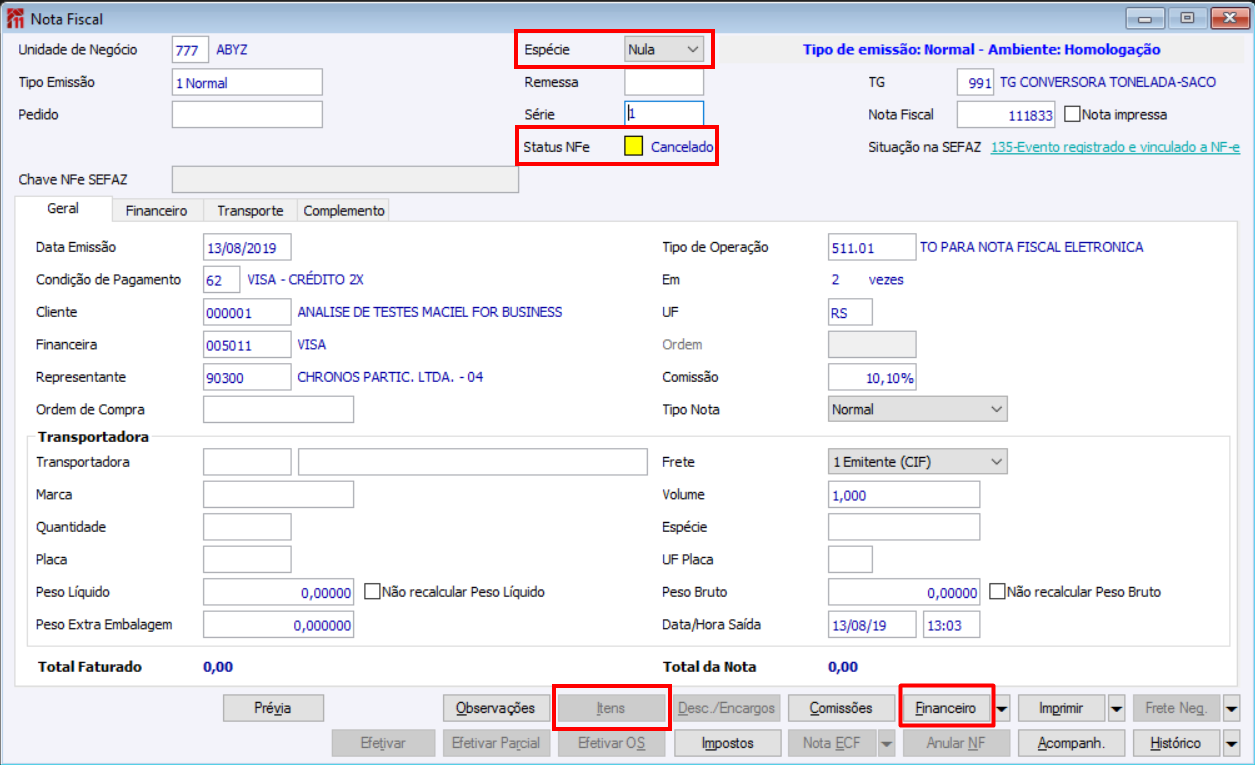
Task: Click the Volume field
Action: pos(904,494)
